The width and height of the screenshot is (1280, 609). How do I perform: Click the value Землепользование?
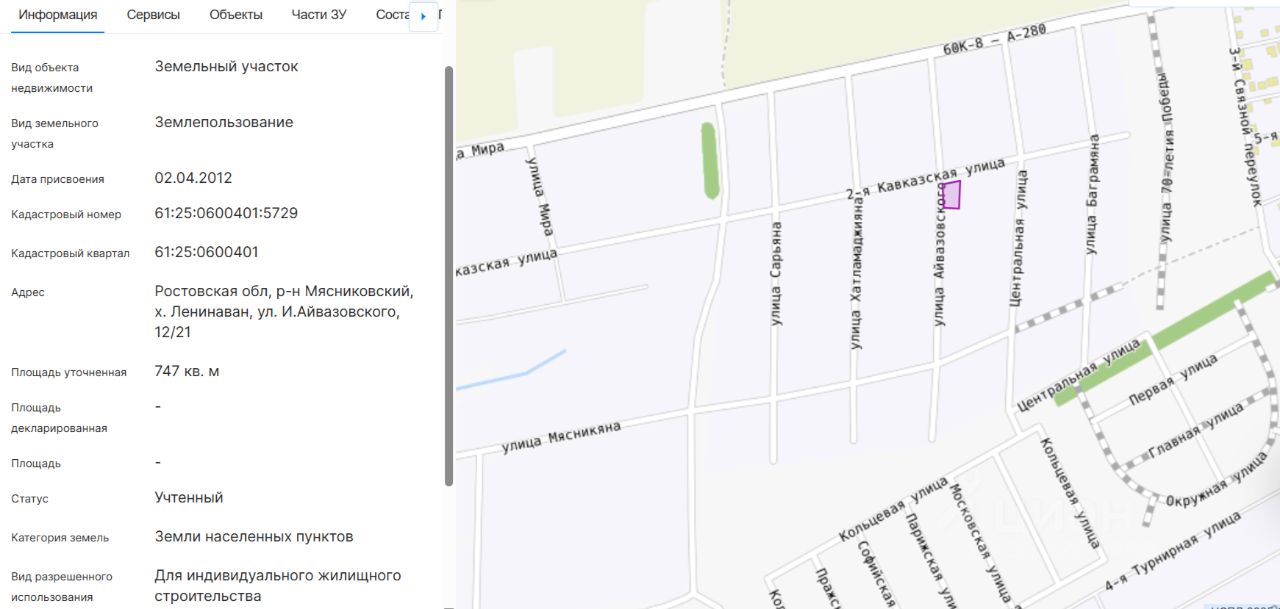[x=224, y=122]
